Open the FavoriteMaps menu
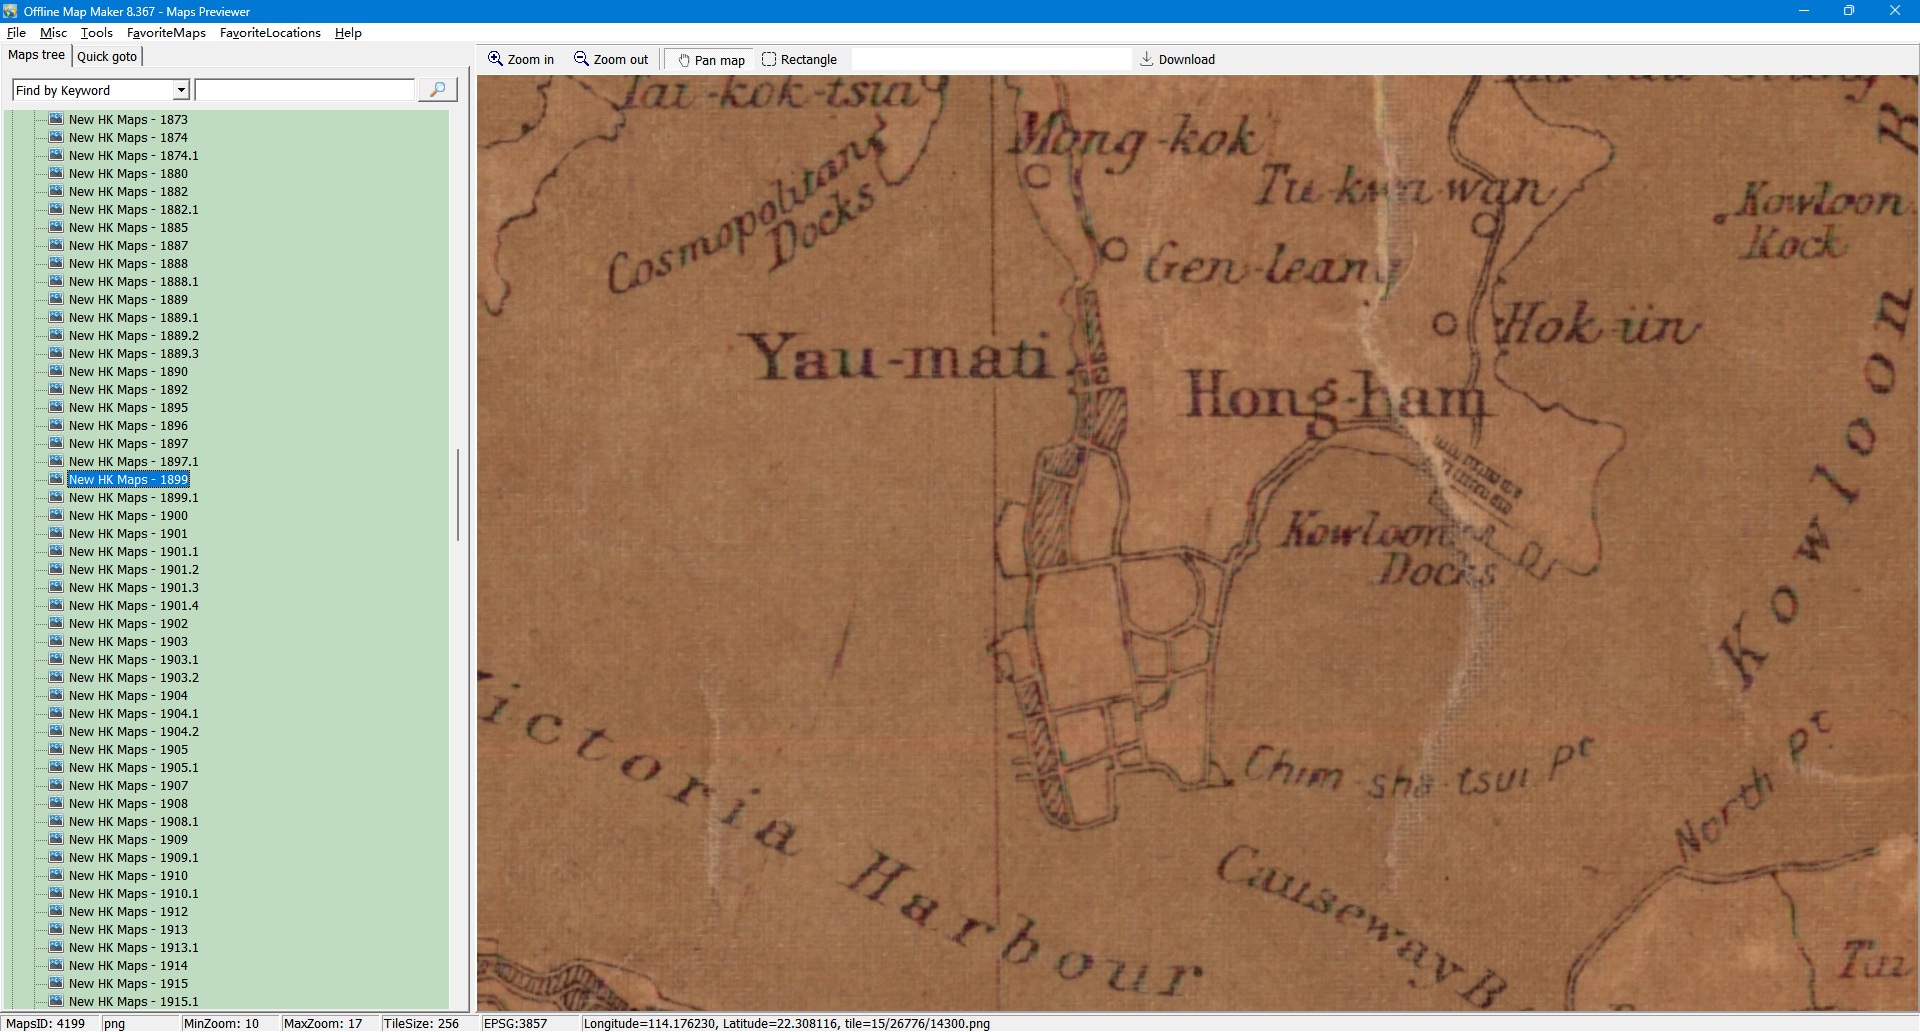1920x1032 pixels. click(x=166, y=33)
